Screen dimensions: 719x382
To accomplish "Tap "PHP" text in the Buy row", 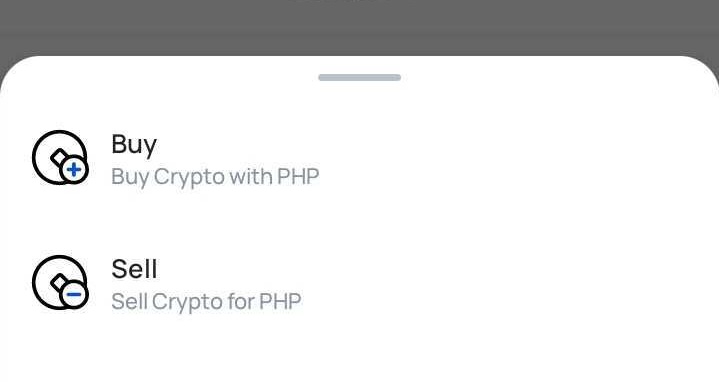I will coord(298,177).
